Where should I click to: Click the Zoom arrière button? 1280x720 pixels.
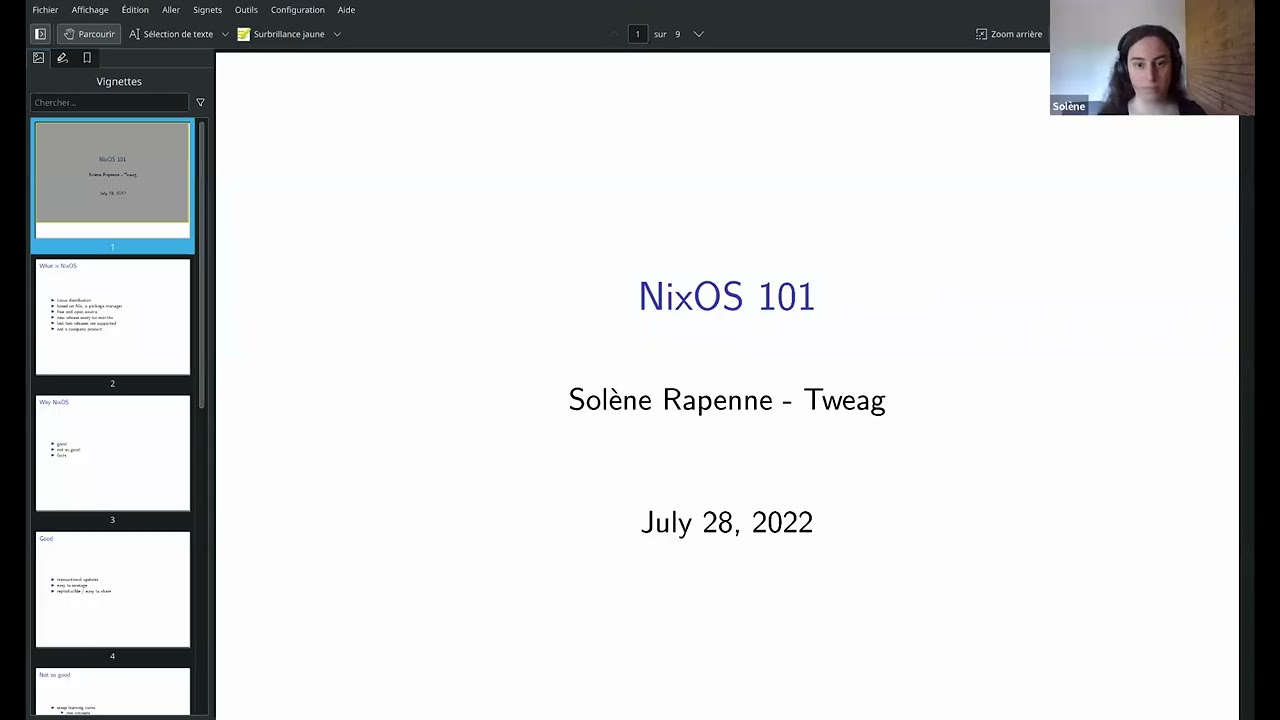(x=1009, y=34)
